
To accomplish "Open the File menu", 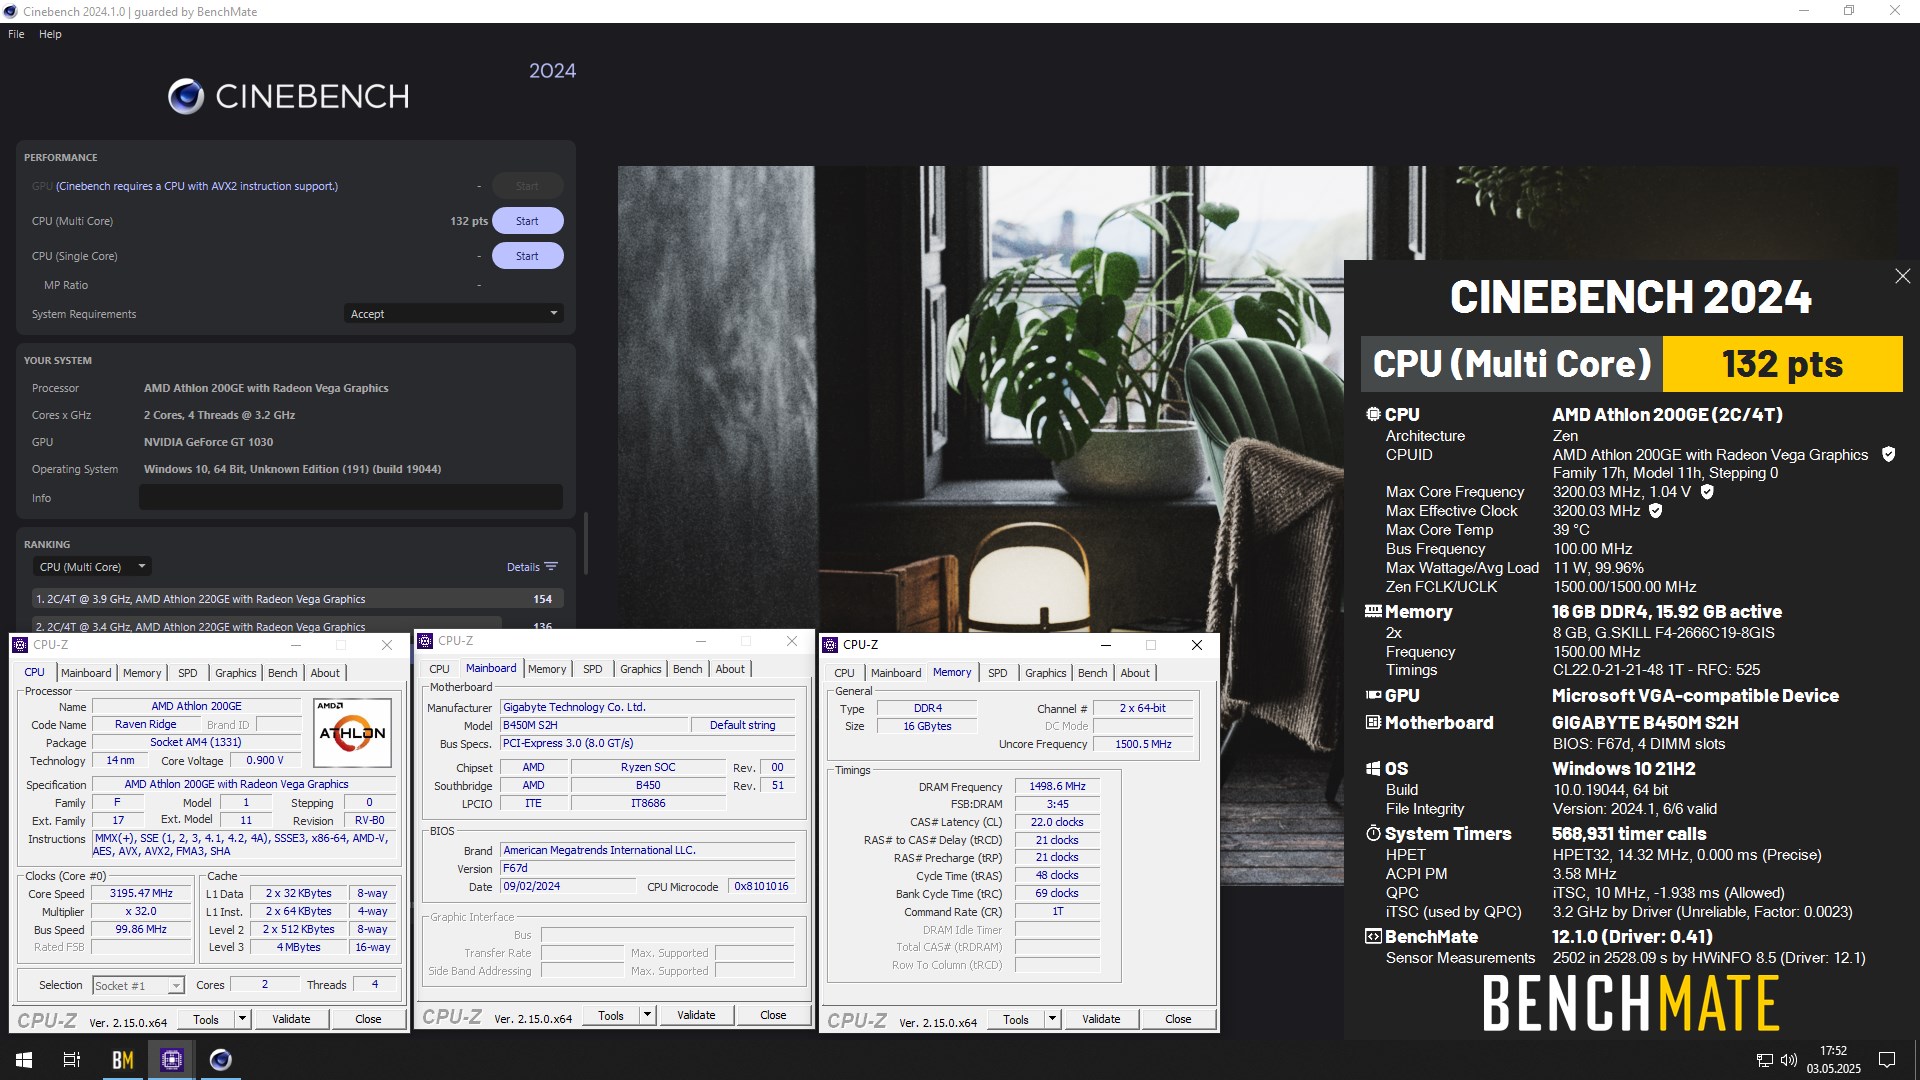I will click(16, 34).
